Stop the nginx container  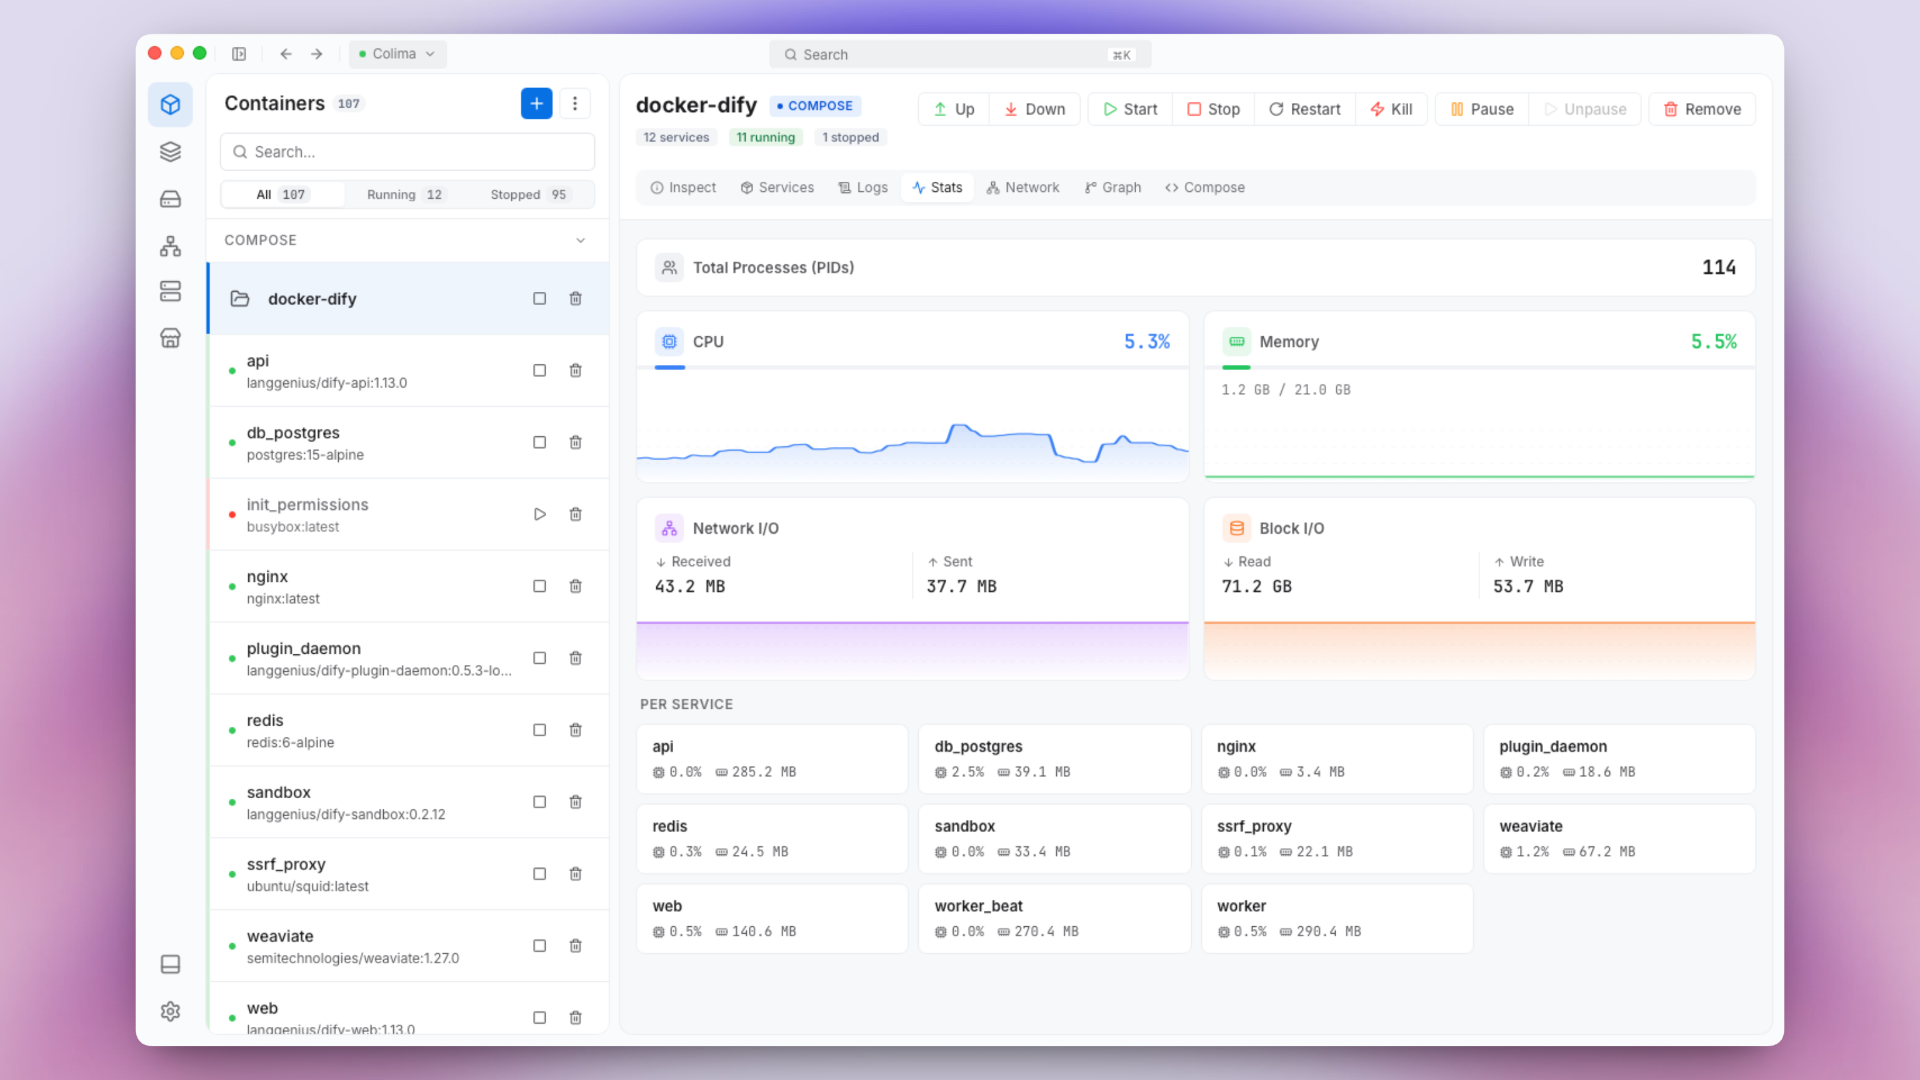539,587
